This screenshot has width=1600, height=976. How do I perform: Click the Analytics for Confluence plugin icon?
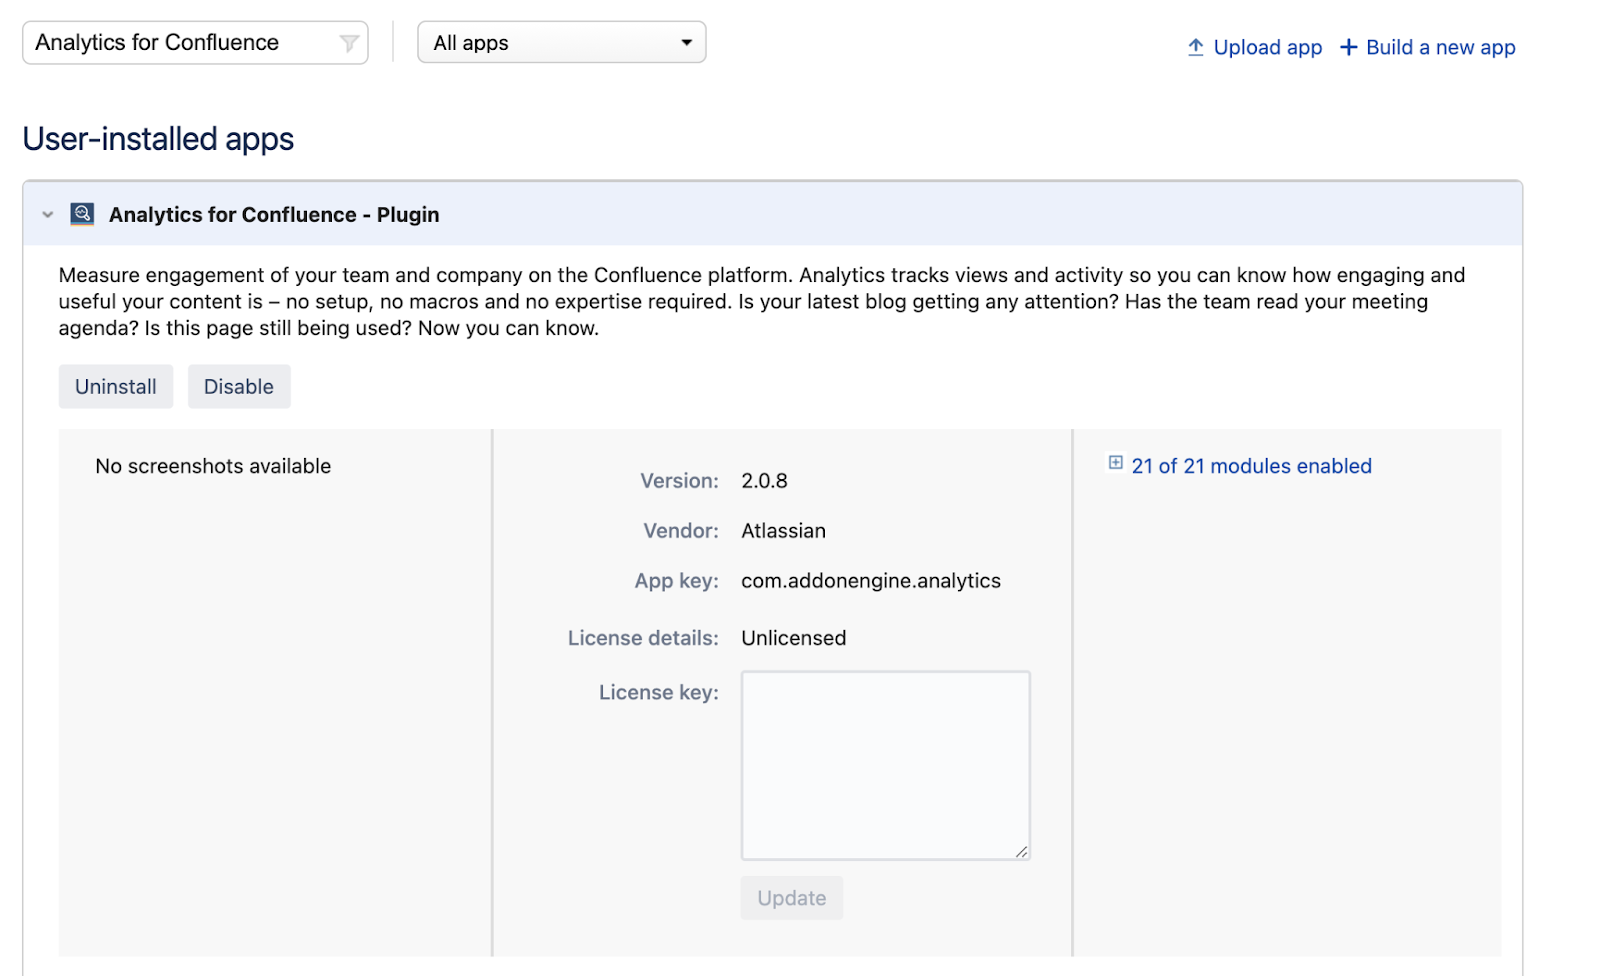coord(82,214)
